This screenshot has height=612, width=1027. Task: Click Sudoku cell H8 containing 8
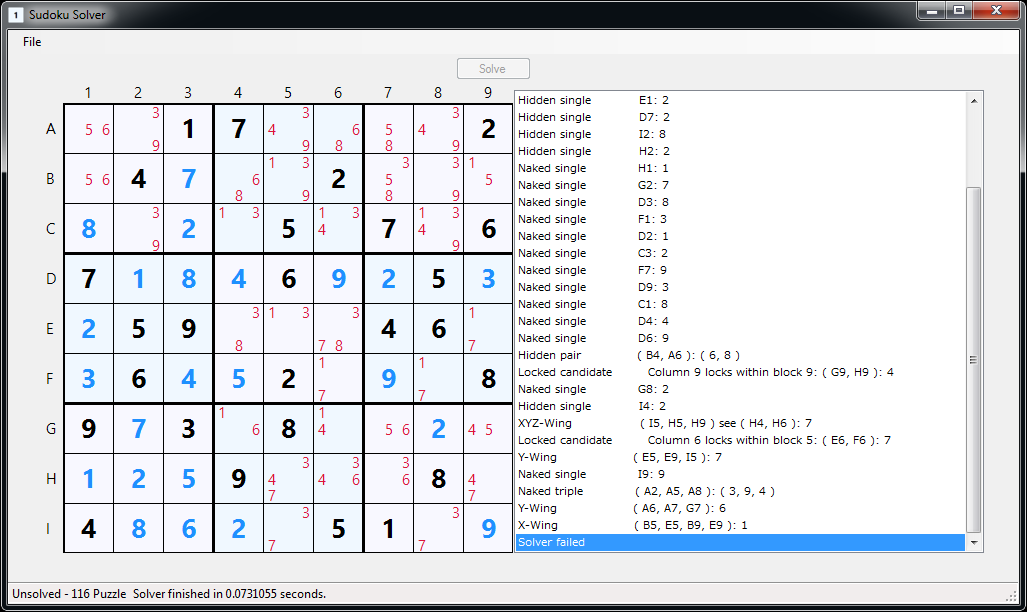(438, 479)
